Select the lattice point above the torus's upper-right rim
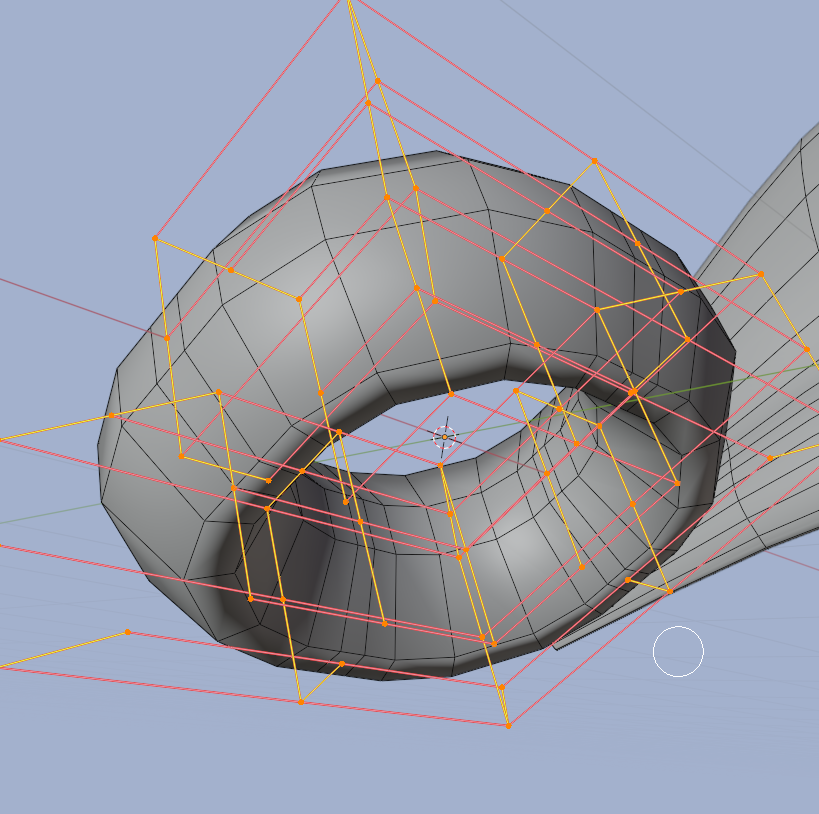 tap(594, 161)
